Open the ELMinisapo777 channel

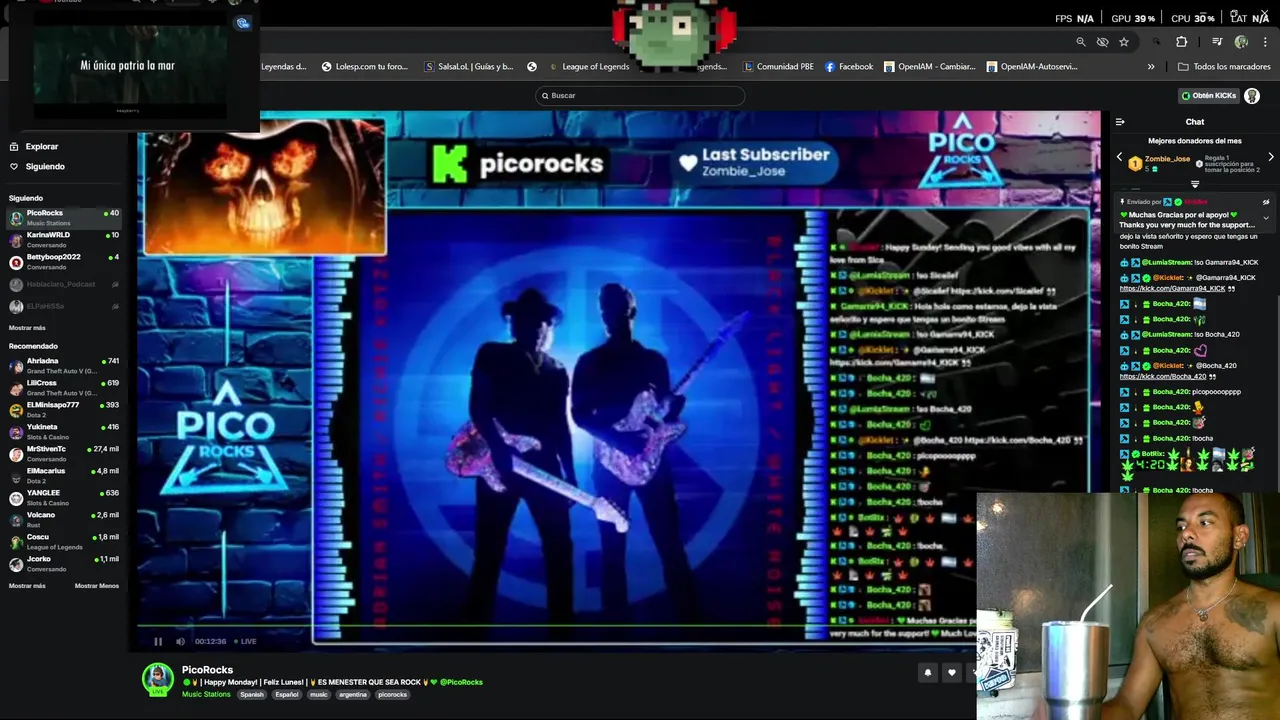click(x=64, y=409)
